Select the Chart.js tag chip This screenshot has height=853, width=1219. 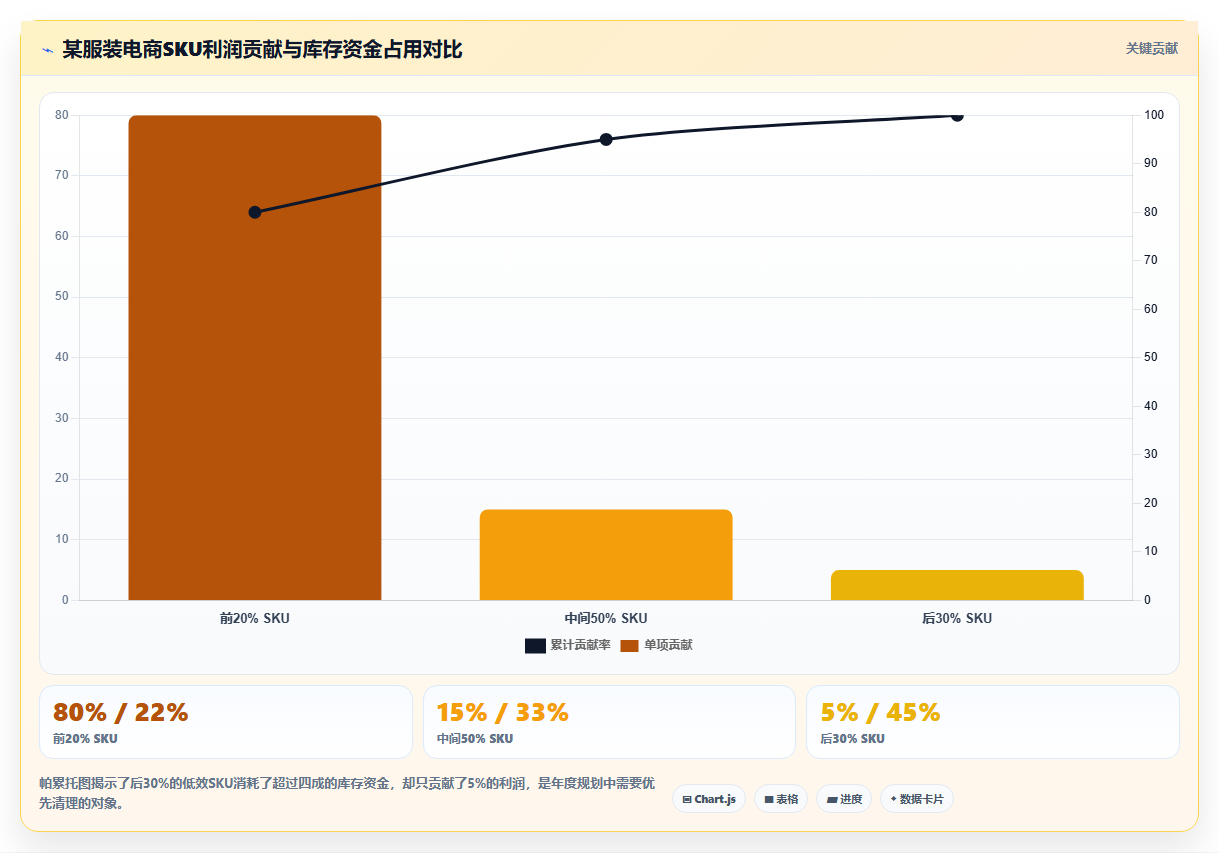click(x=709, y=799)
